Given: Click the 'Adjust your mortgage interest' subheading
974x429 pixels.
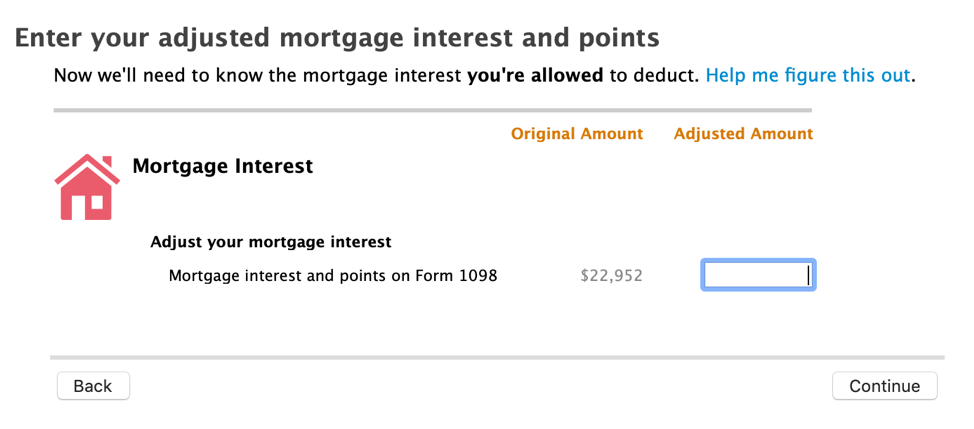Looking at the screenshot, I should point(271,242).
